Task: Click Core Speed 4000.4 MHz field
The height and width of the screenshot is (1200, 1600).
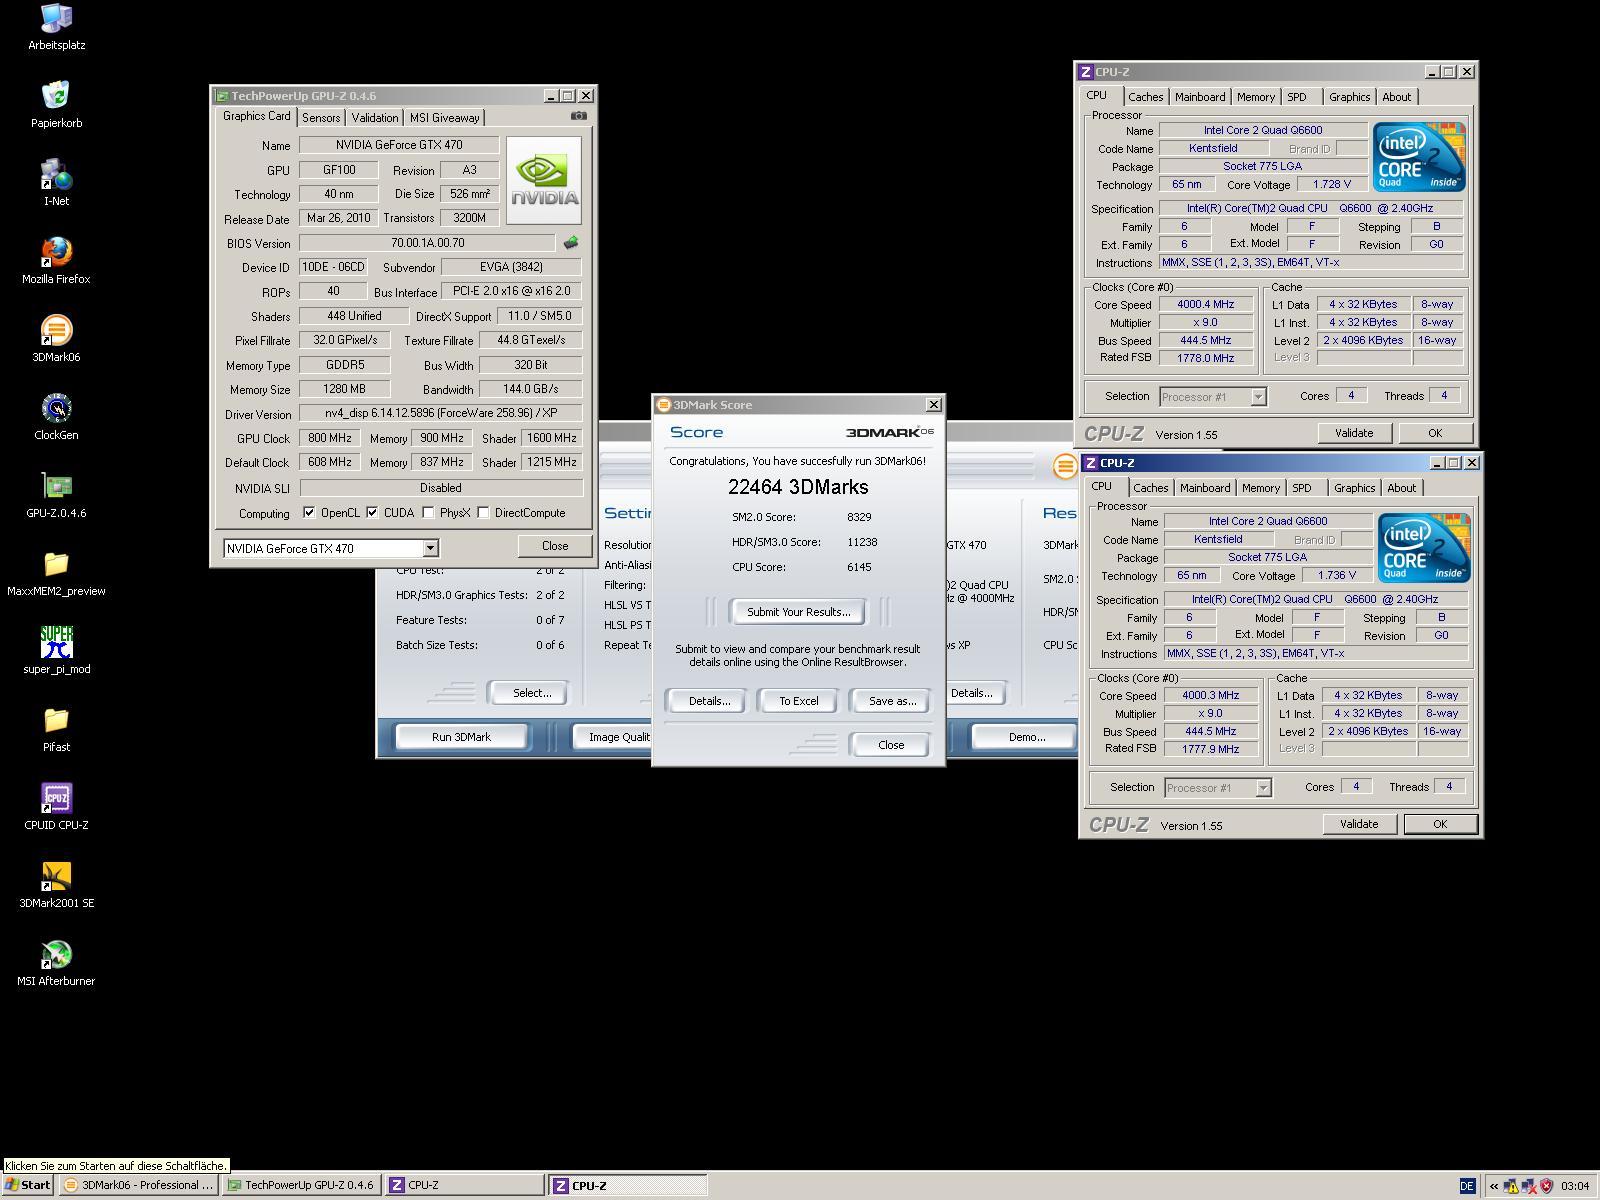Action: click(x=1206, y=305)
